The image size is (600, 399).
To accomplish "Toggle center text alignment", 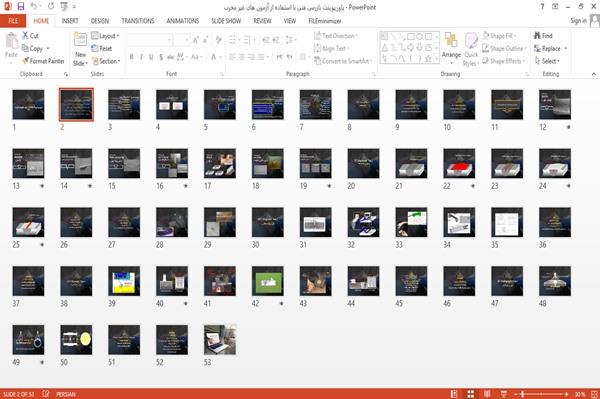I will [x=241, y=57].
